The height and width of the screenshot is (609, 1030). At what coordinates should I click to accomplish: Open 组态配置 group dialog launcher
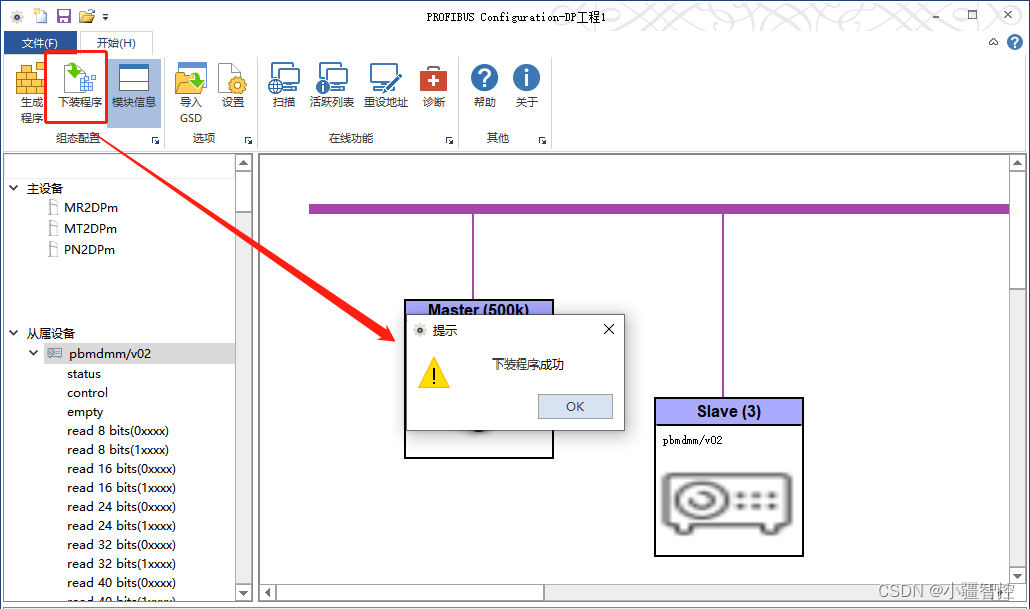pos(156,140)
